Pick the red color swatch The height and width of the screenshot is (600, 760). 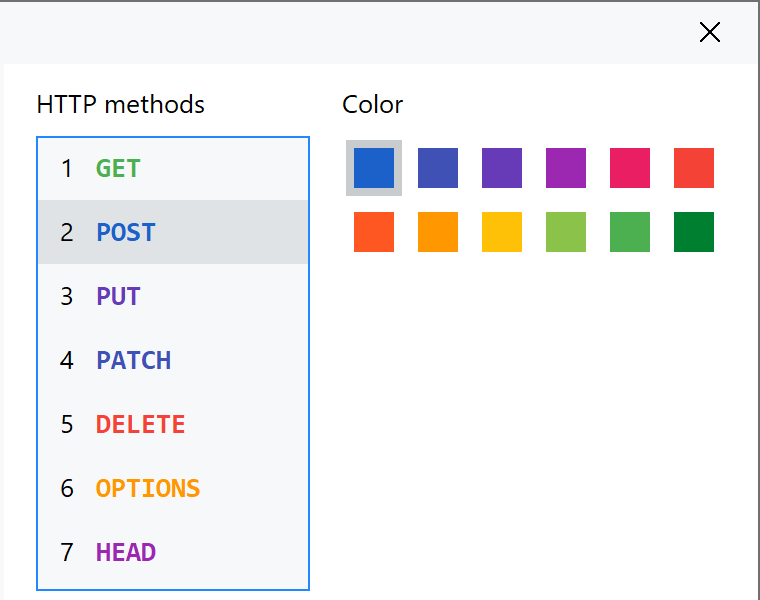[x=694, y=168]
